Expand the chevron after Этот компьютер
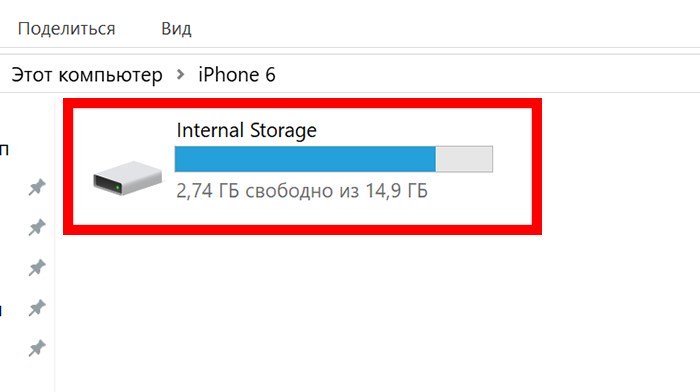 [x=180, y=74]
